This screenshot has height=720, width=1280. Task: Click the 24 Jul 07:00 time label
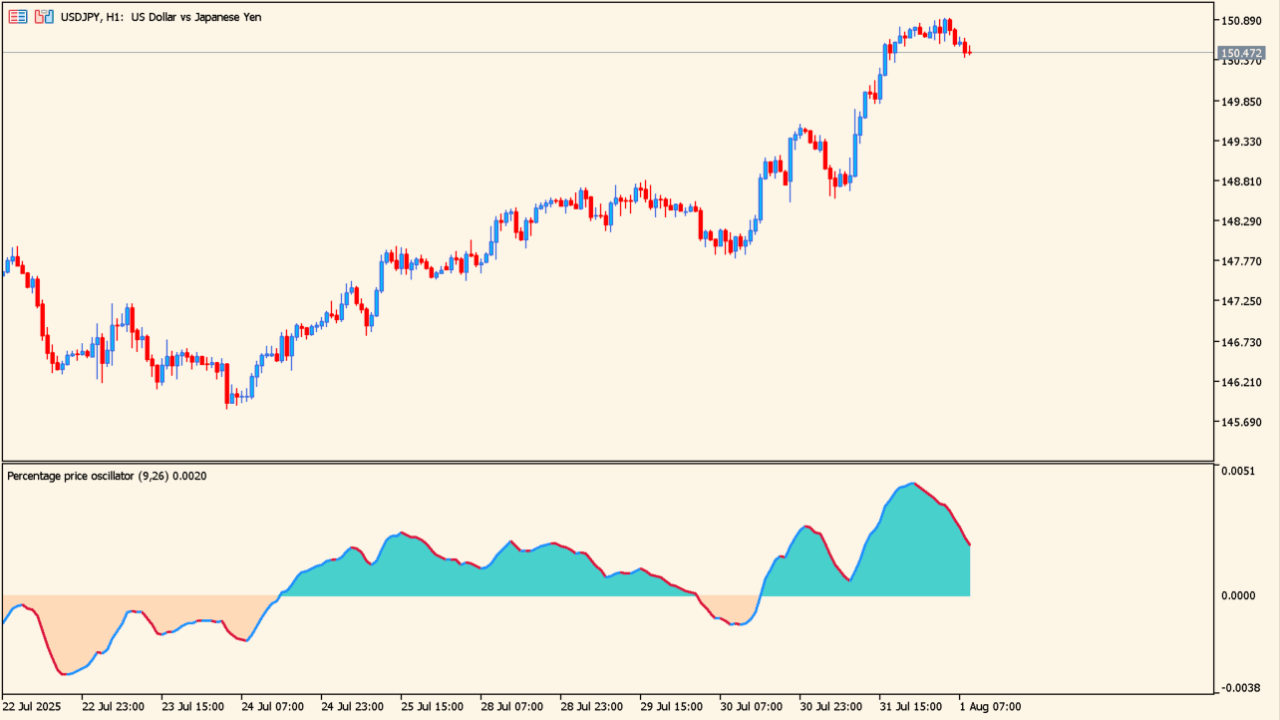coord(271,706)
